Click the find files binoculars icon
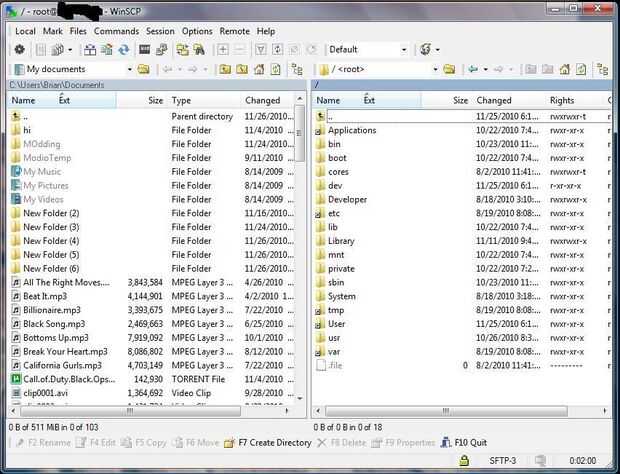The width and height of the screenshot is (620, 474). [199, 49]
